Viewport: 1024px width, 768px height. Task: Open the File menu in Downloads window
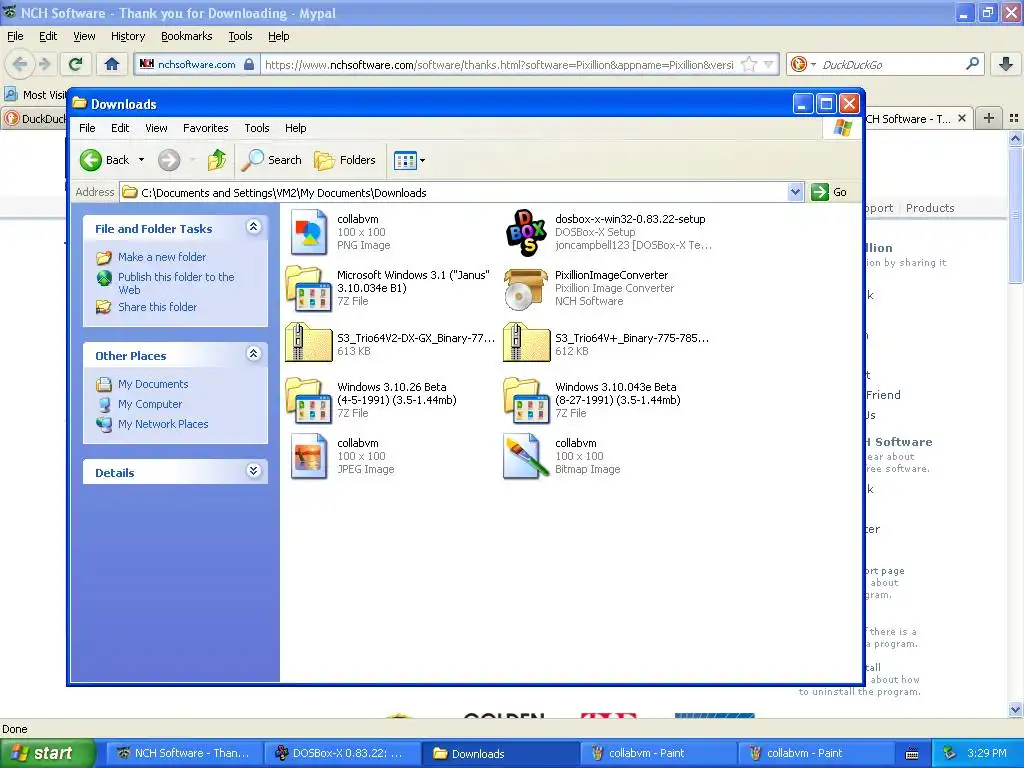[87, 128]
